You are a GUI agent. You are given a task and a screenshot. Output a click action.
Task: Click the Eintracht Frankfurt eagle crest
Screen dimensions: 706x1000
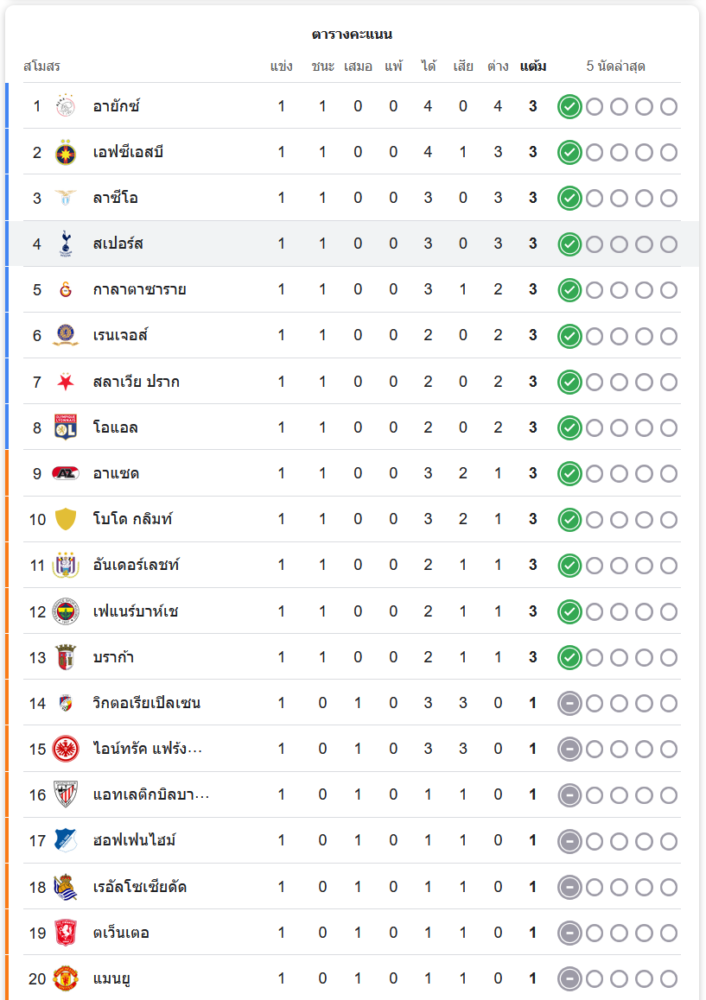coord(66,749)
